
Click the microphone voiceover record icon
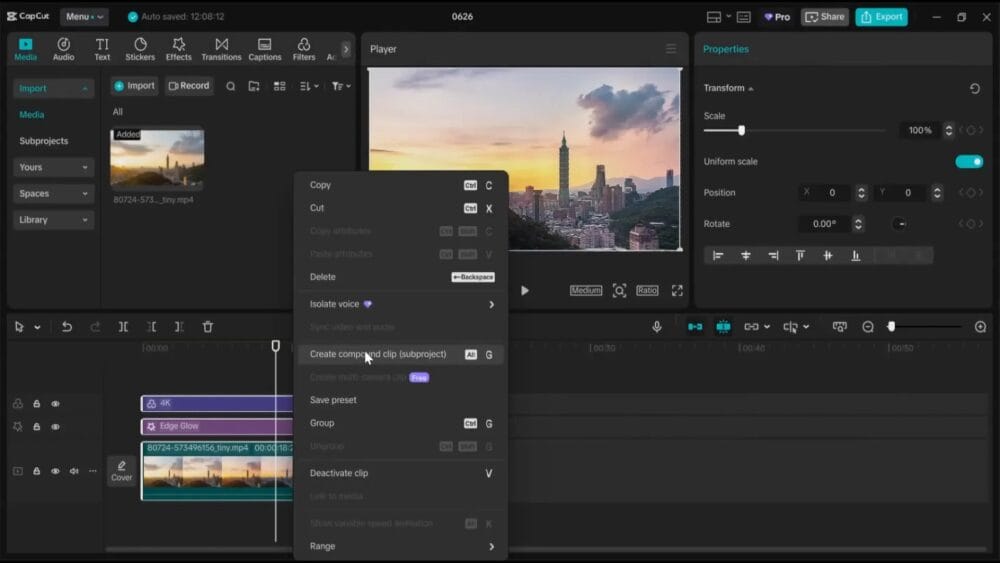pyautogui.click(x=657, y=327)
